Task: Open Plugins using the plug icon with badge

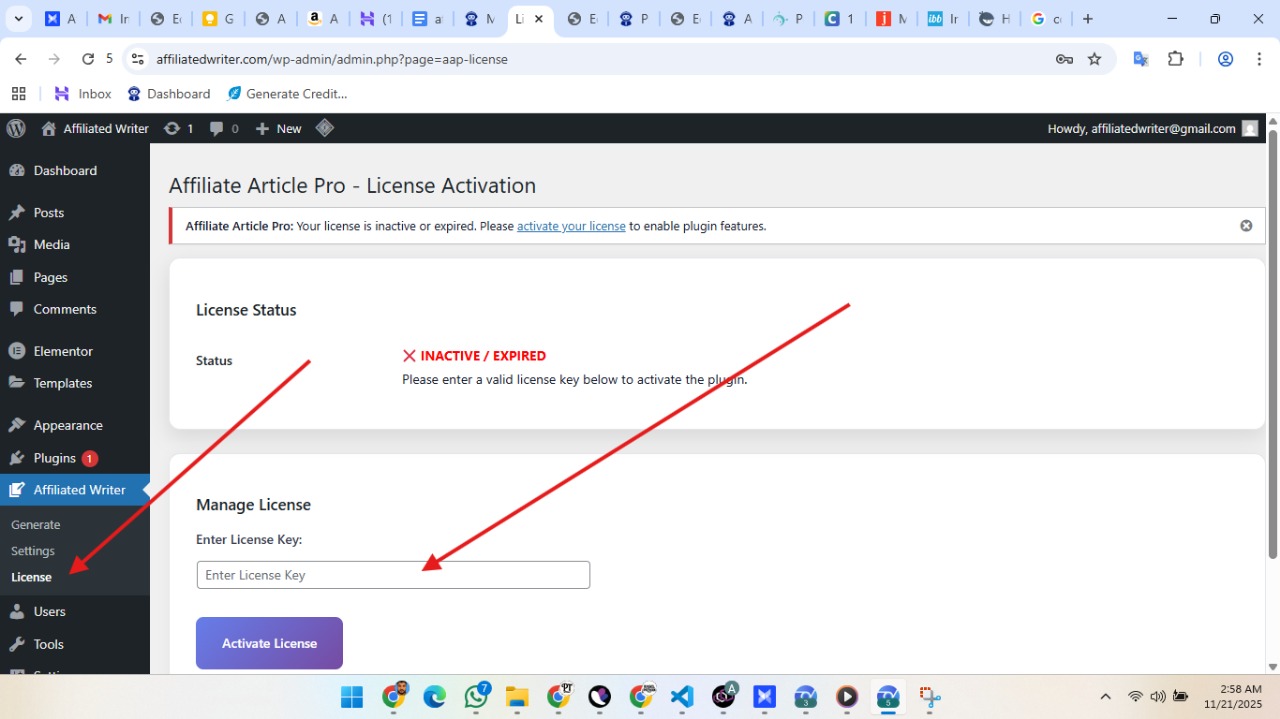Action: 18,458
